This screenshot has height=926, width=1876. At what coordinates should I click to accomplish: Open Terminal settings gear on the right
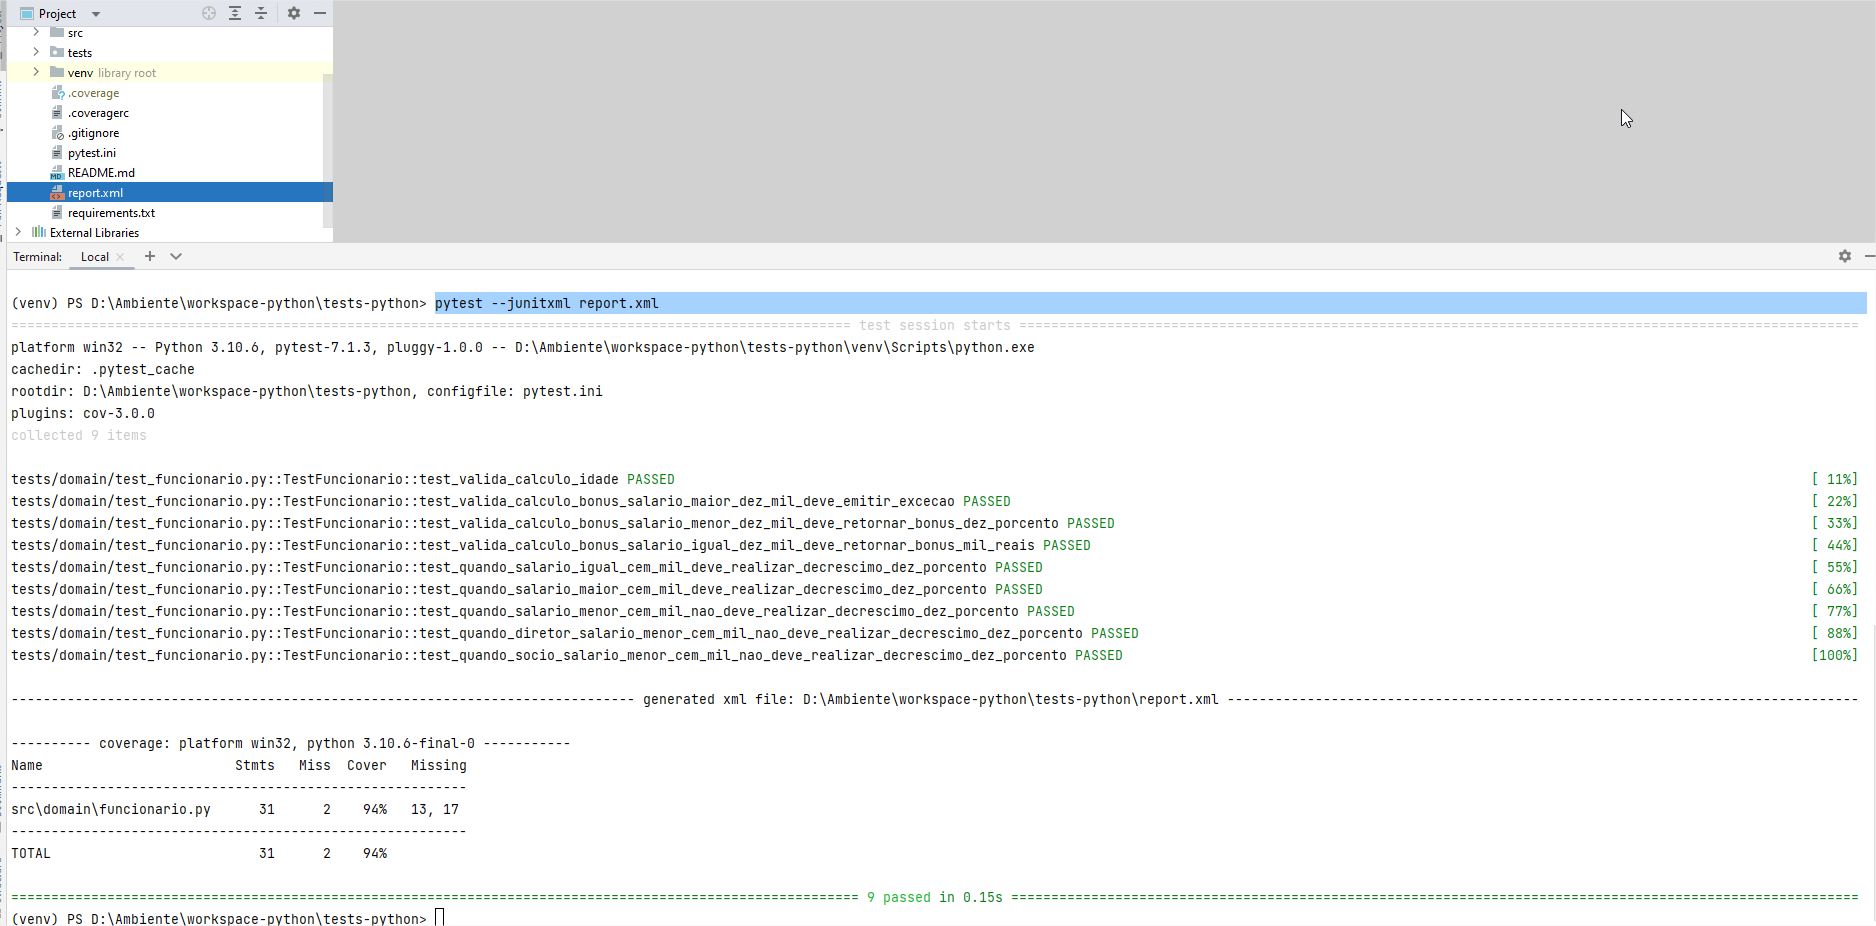coord(1844,256)
